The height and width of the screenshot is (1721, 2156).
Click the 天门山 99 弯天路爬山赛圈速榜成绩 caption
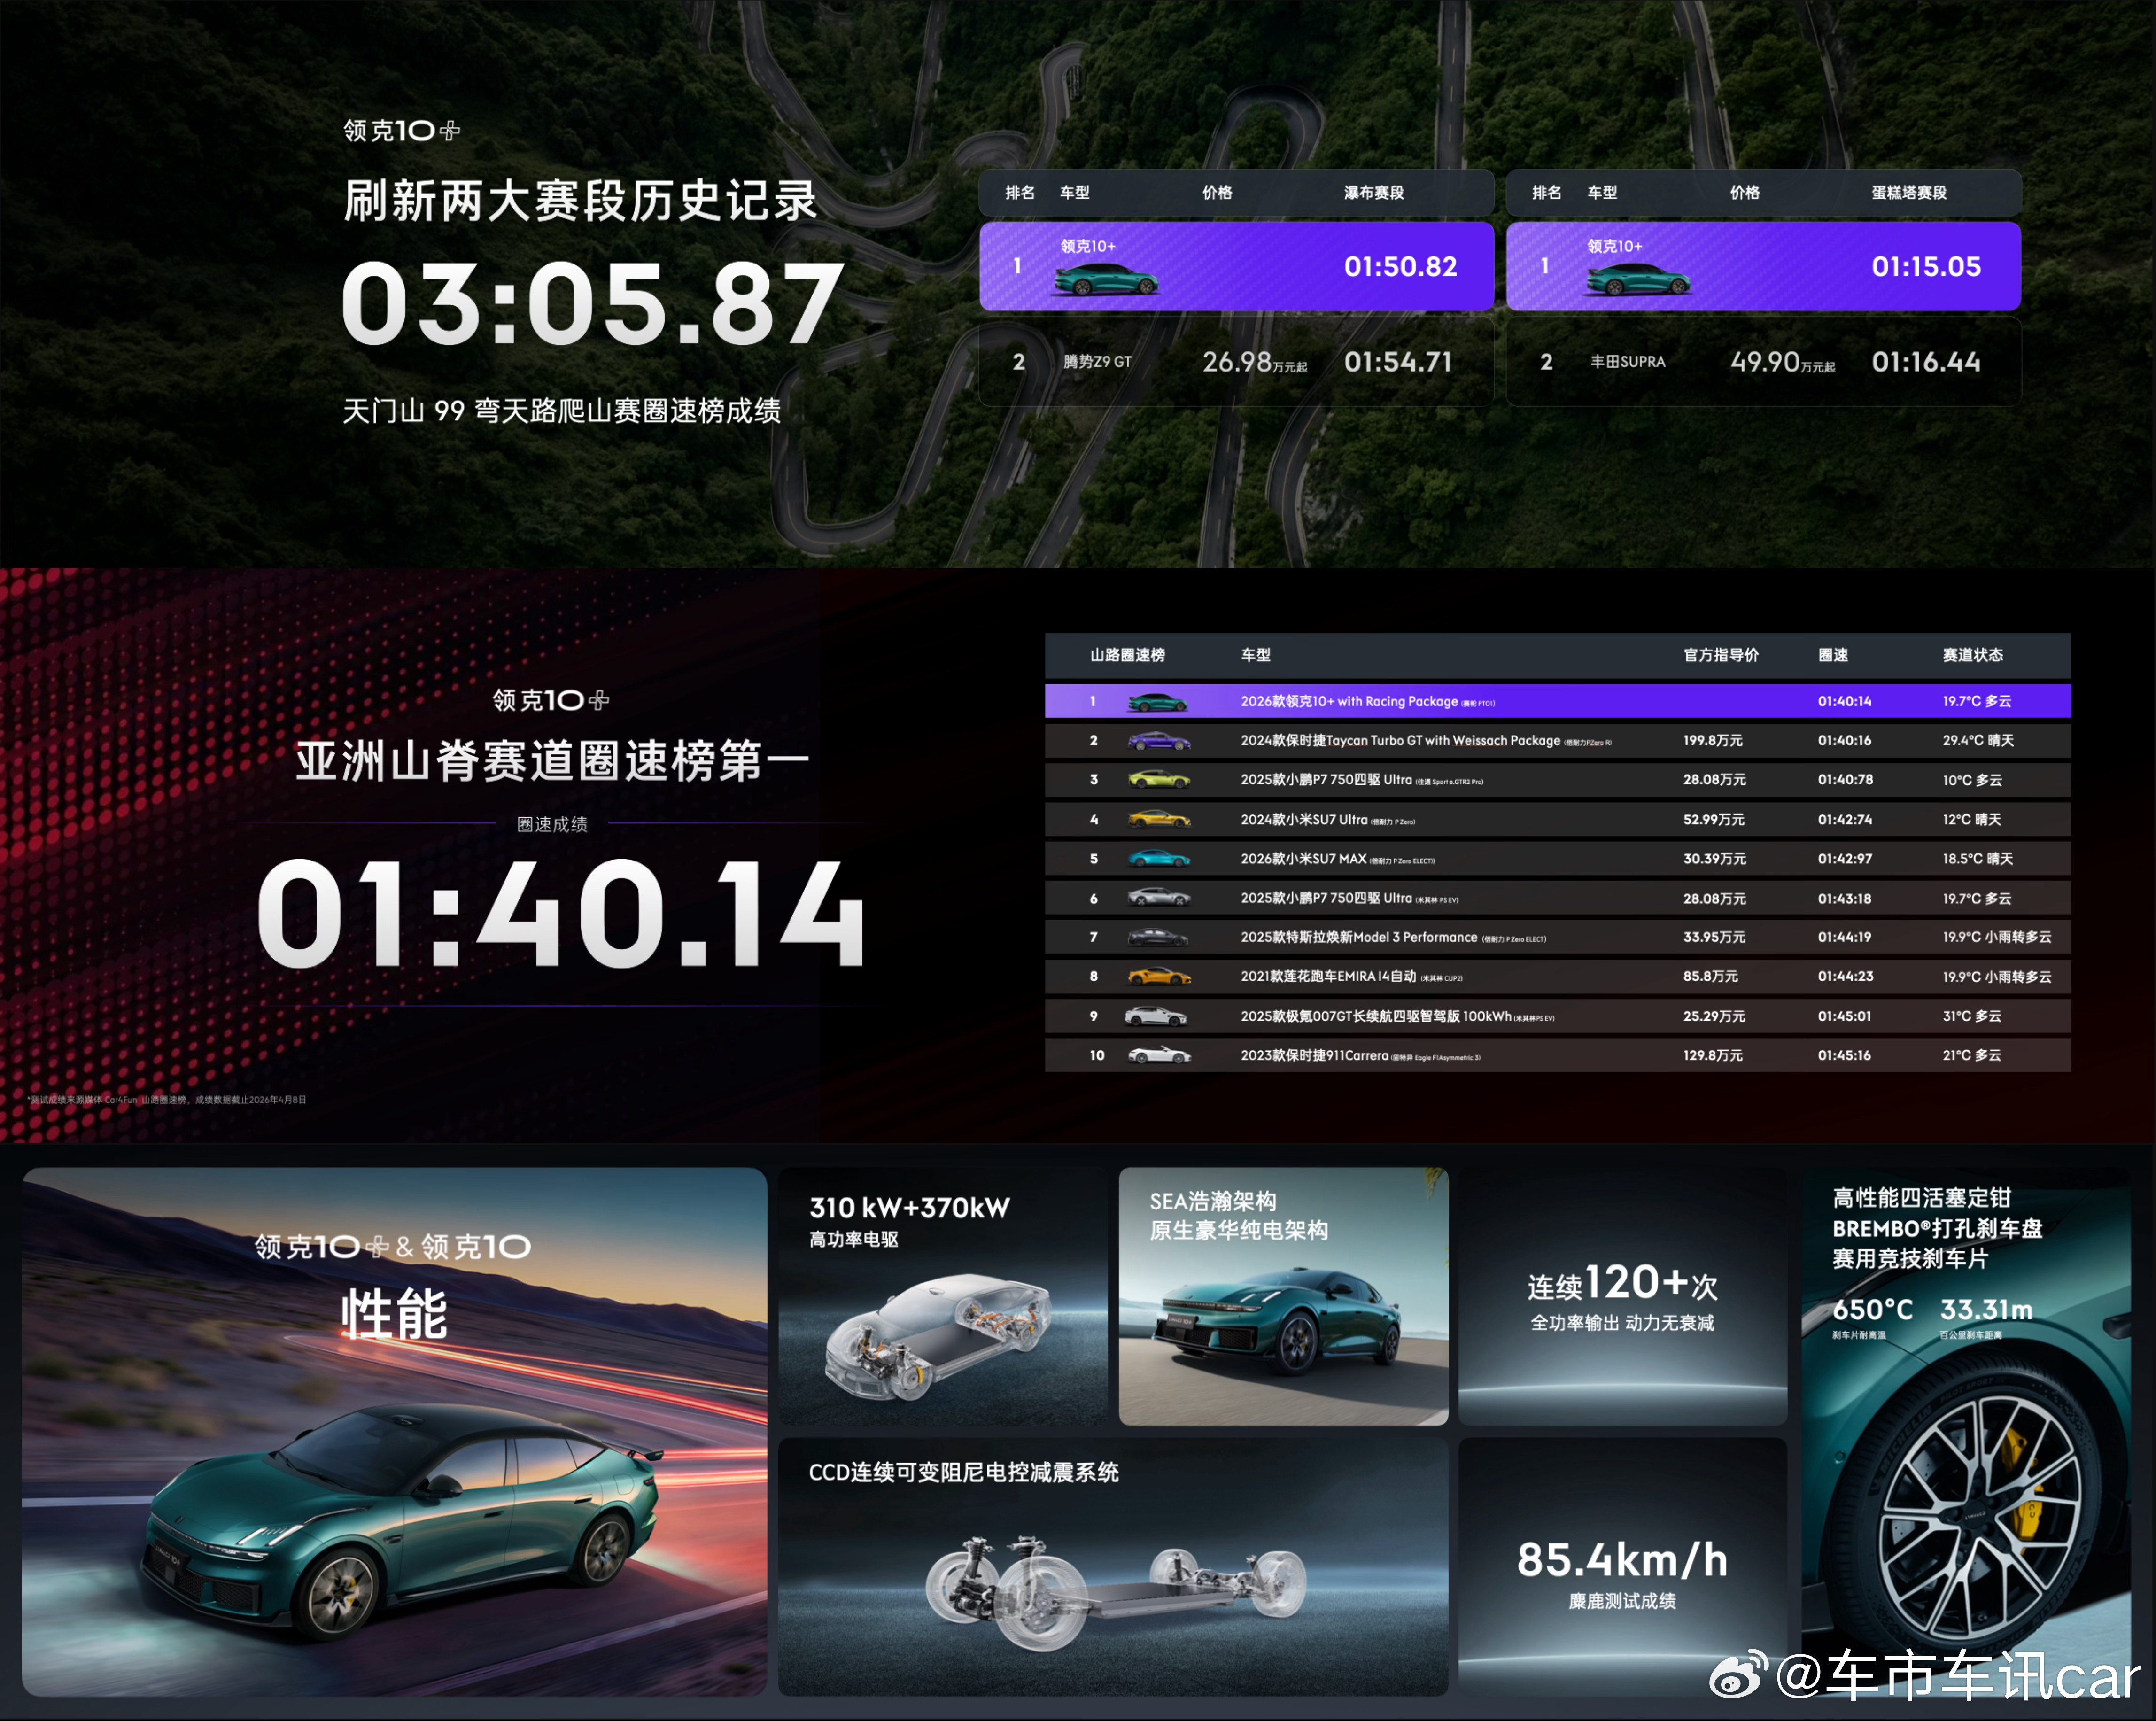click(x=561, y=411)
